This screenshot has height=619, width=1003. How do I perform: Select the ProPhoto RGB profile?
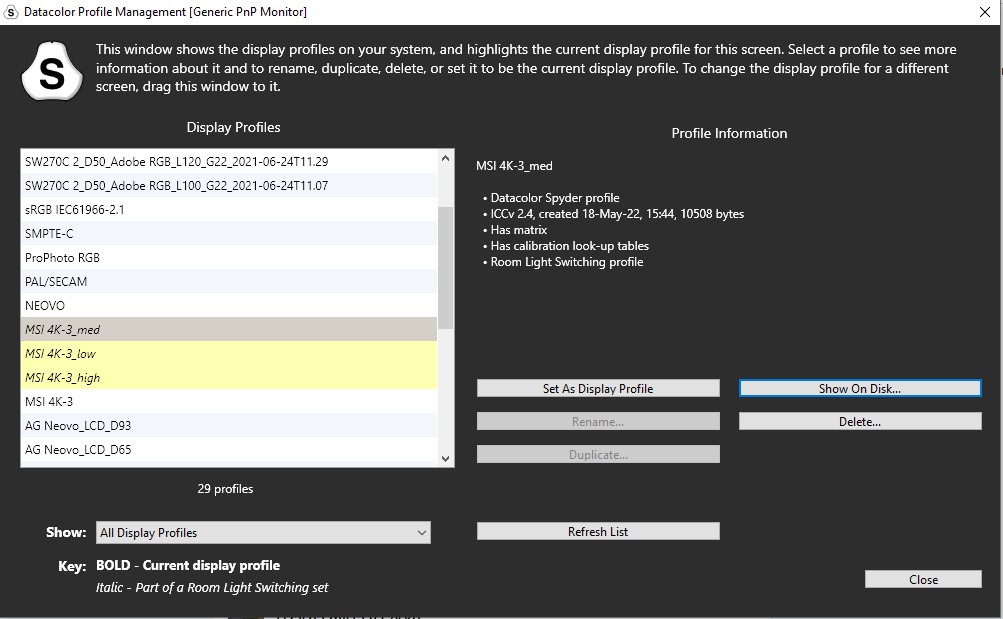coord(229,258)
